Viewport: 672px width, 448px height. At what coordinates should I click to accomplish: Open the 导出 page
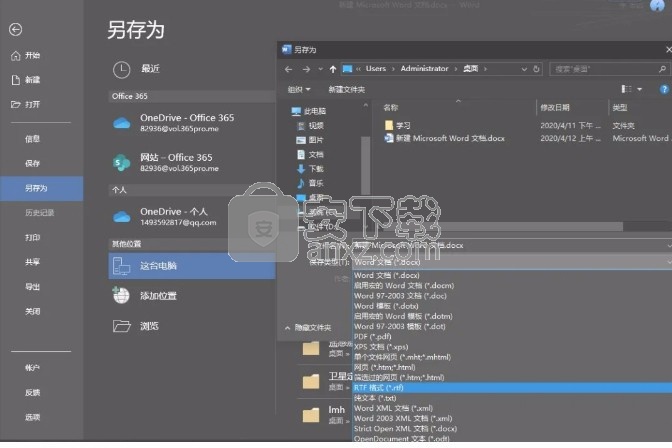tap(33, 286)
